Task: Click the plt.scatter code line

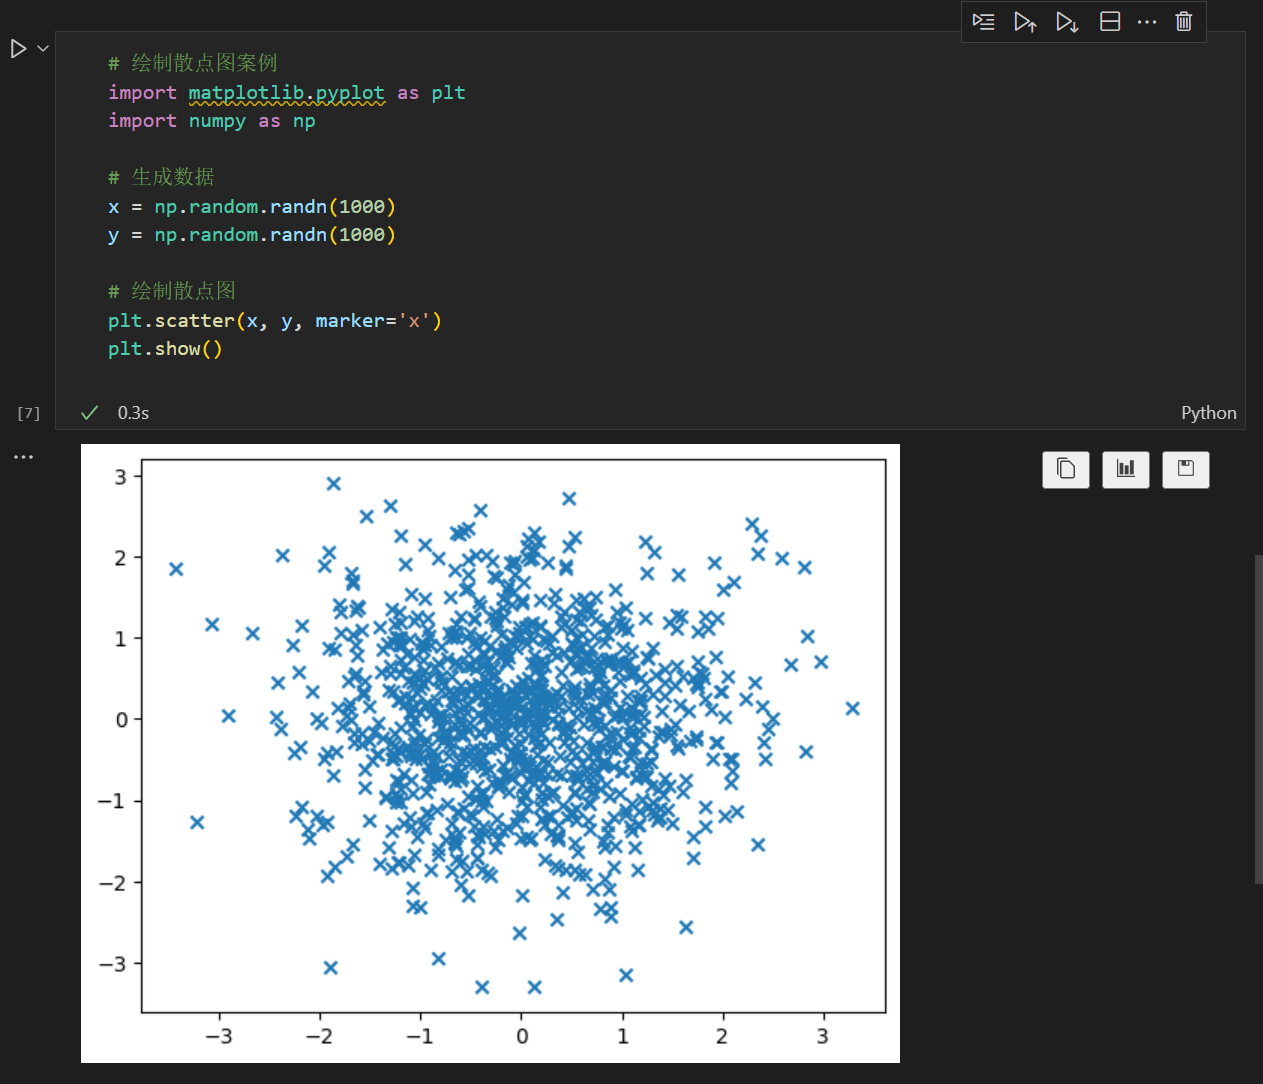Action: click(x=275, y=321)
